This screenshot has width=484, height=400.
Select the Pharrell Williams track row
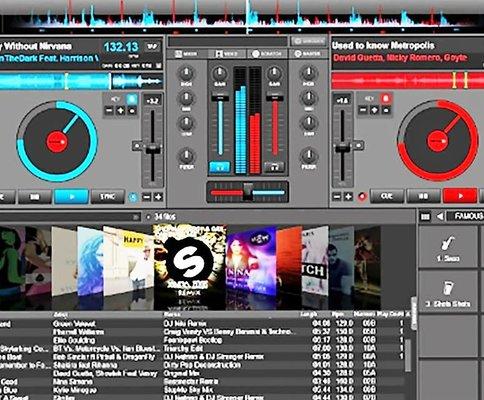coord(202,332)
